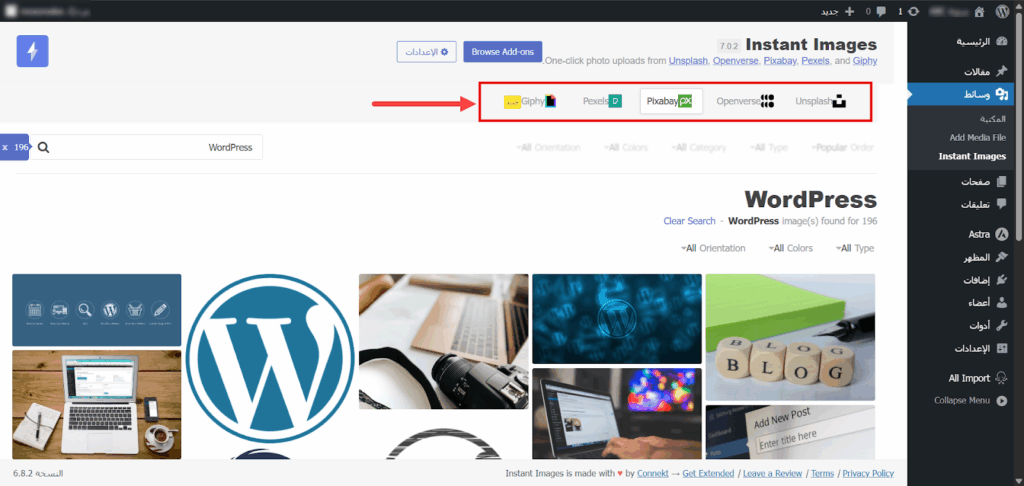
Task: Click the Instant Images lightning bolt logo
Action: (33, 51)
